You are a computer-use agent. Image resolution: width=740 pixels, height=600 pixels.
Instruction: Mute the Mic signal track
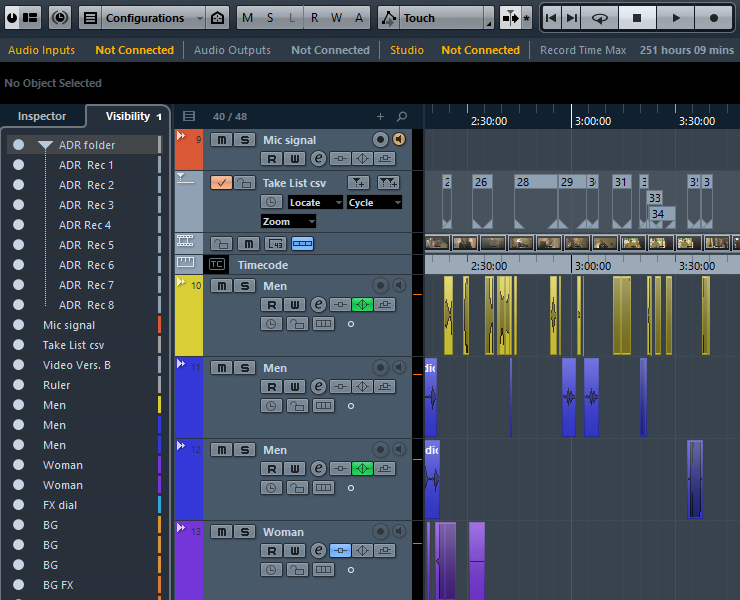point(221,140)
